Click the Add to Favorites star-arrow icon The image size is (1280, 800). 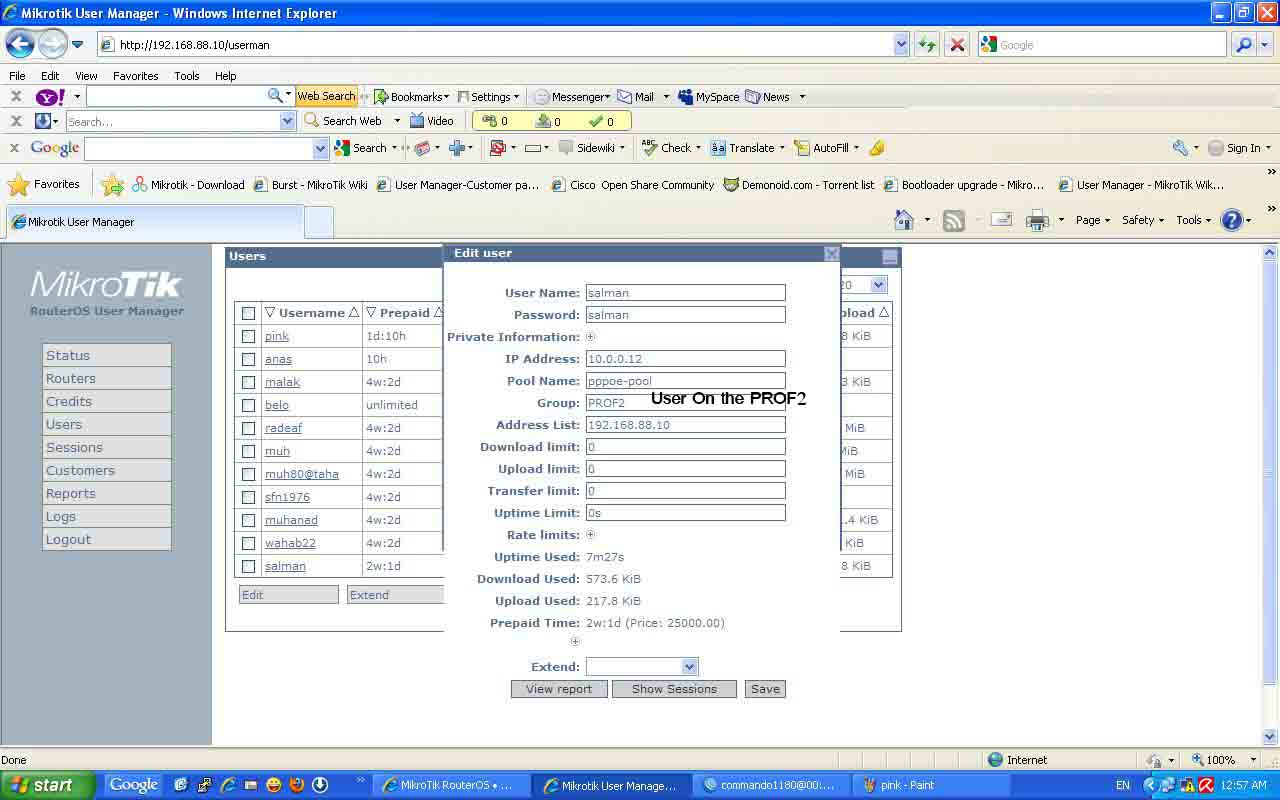point(113,185)
